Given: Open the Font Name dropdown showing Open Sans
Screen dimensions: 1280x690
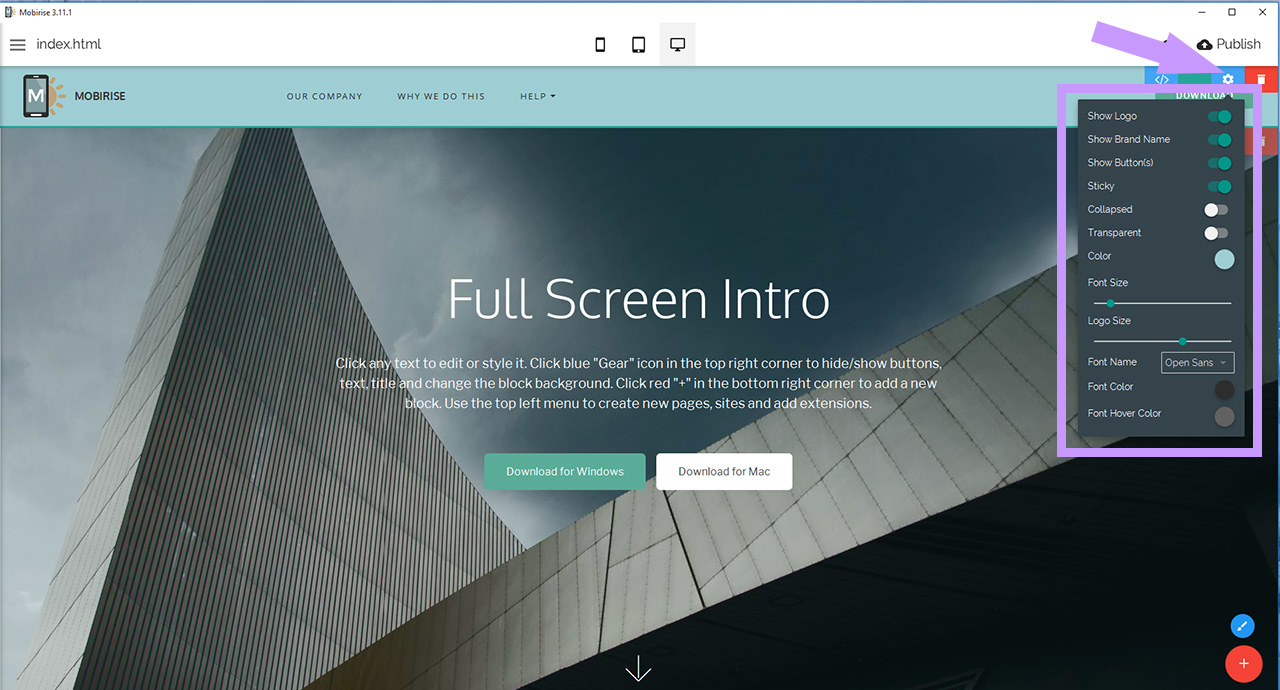Looking at the screenshot, I should [1197, 362].
